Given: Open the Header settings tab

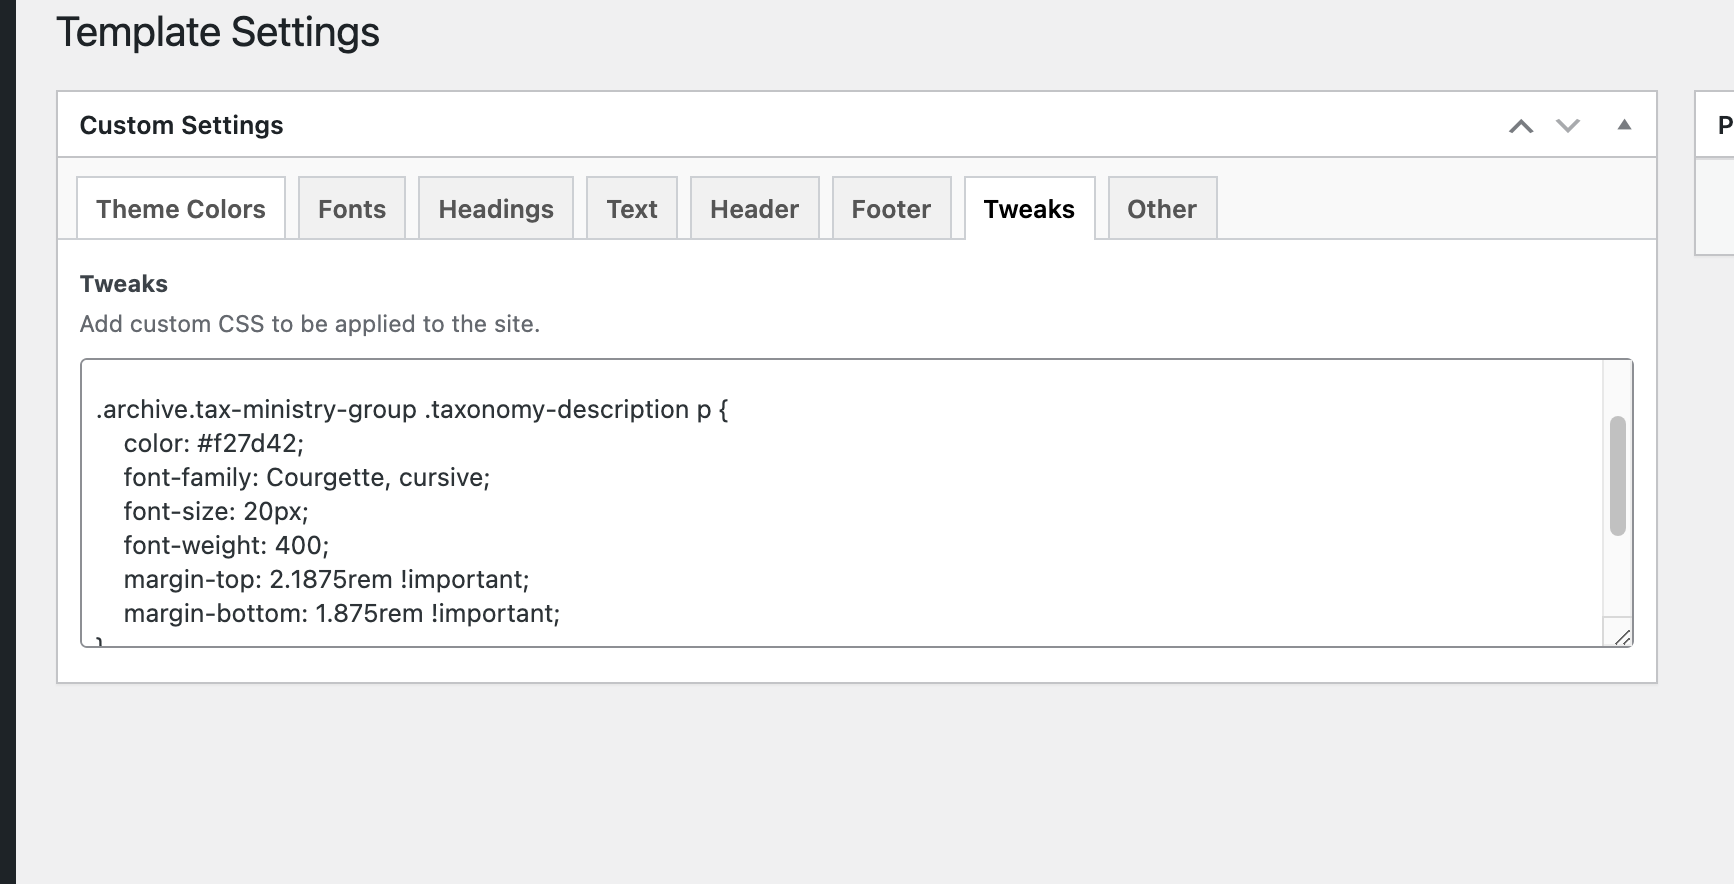Looking at the screenshot, I should click(x=754, y=209).
